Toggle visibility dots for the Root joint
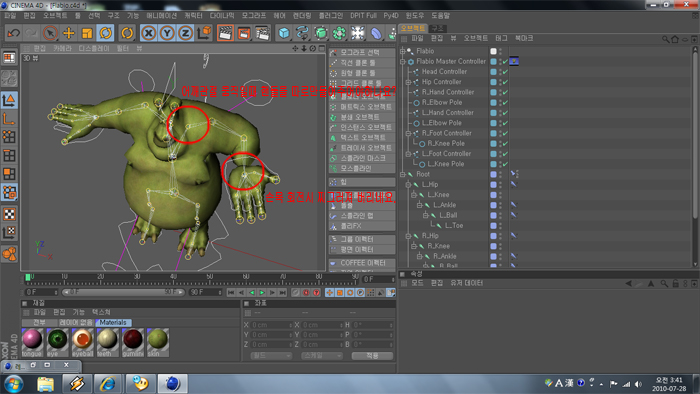Screen dimensions: 700x394 click(500, 174)
